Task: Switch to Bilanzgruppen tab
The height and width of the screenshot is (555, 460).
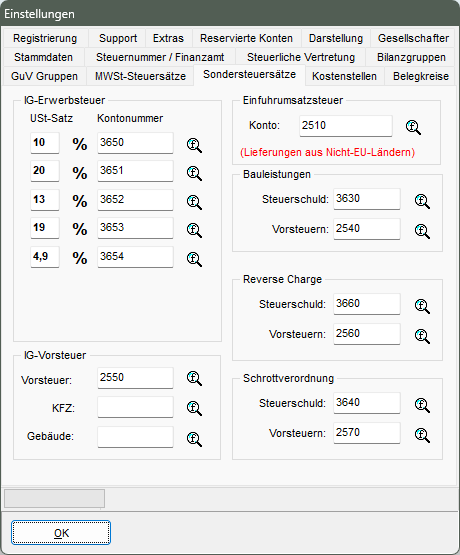Action: point(411,57)
